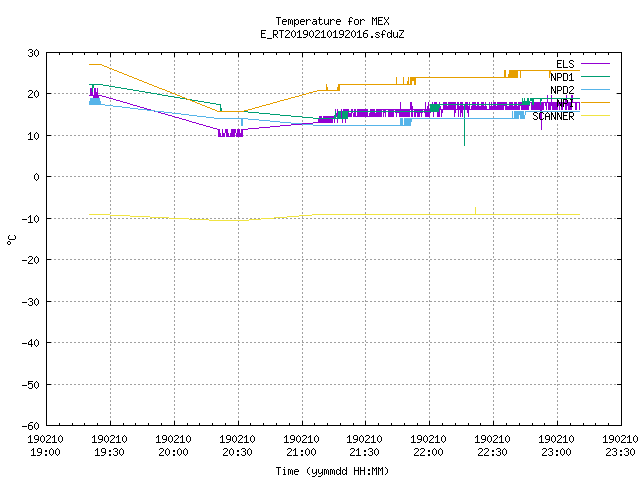Click the y-axis label -50

tap(31, 384)
